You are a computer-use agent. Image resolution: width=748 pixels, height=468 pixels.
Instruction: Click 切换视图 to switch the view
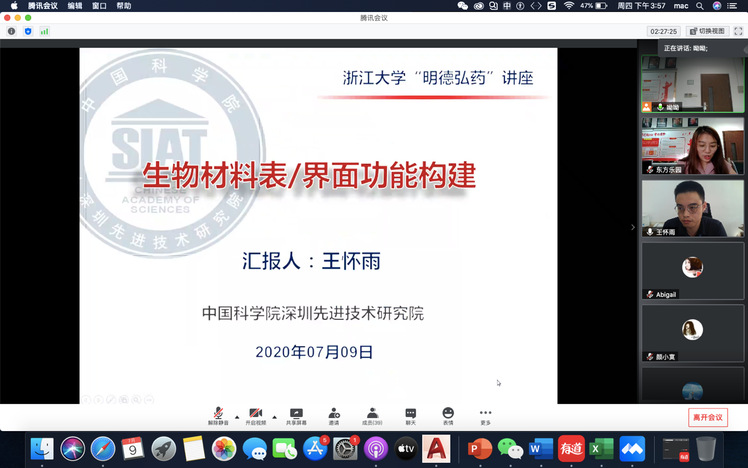tap(707, 31)
